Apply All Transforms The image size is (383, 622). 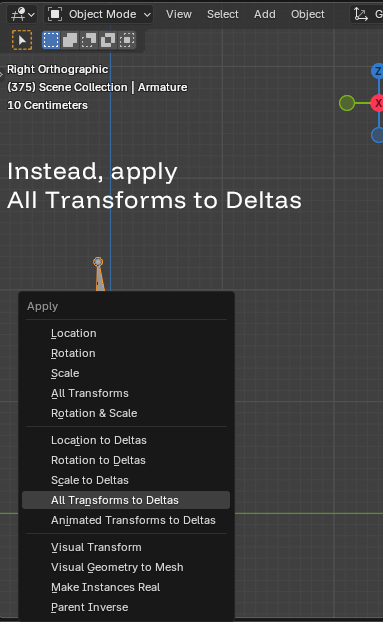pyautogui.click(x=126, y=393)
